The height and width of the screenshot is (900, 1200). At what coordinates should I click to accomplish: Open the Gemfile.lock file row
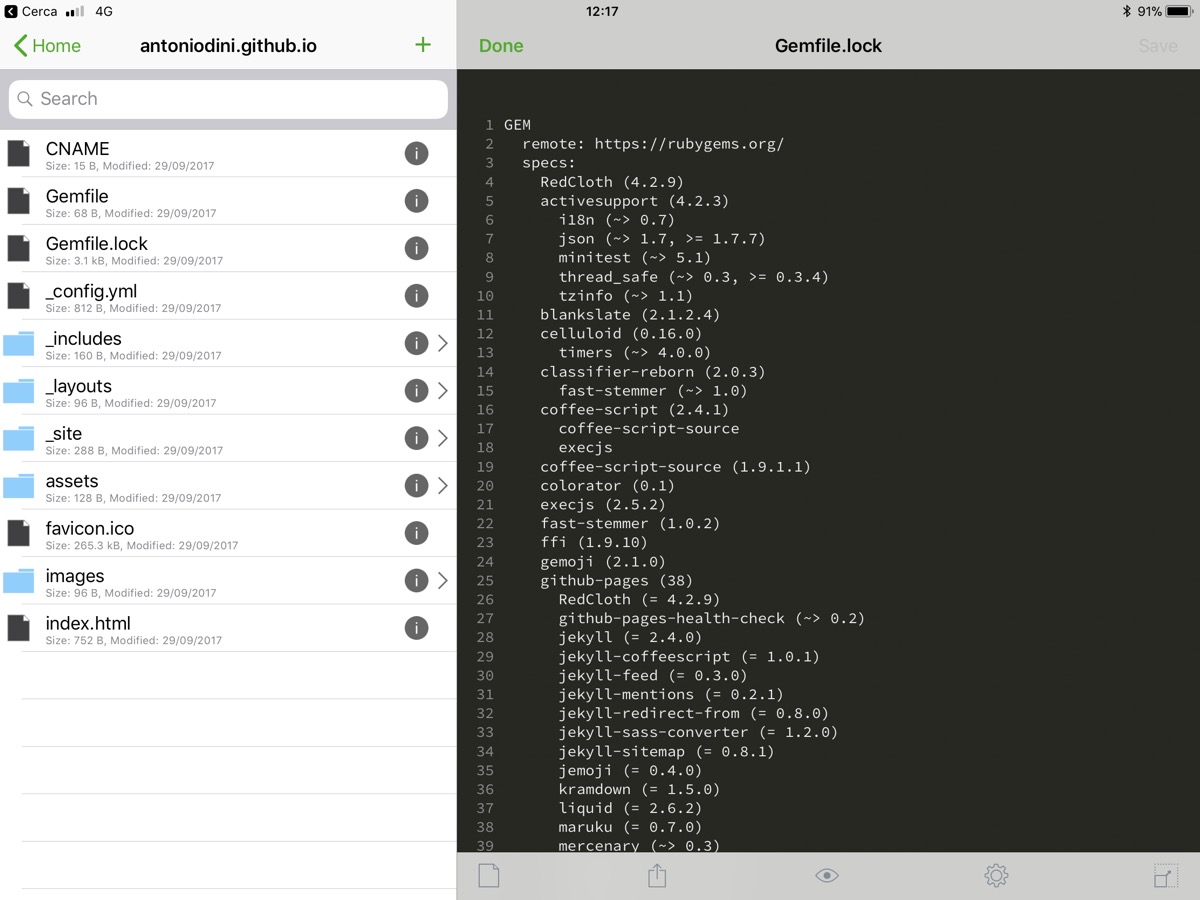coord(228,248)
